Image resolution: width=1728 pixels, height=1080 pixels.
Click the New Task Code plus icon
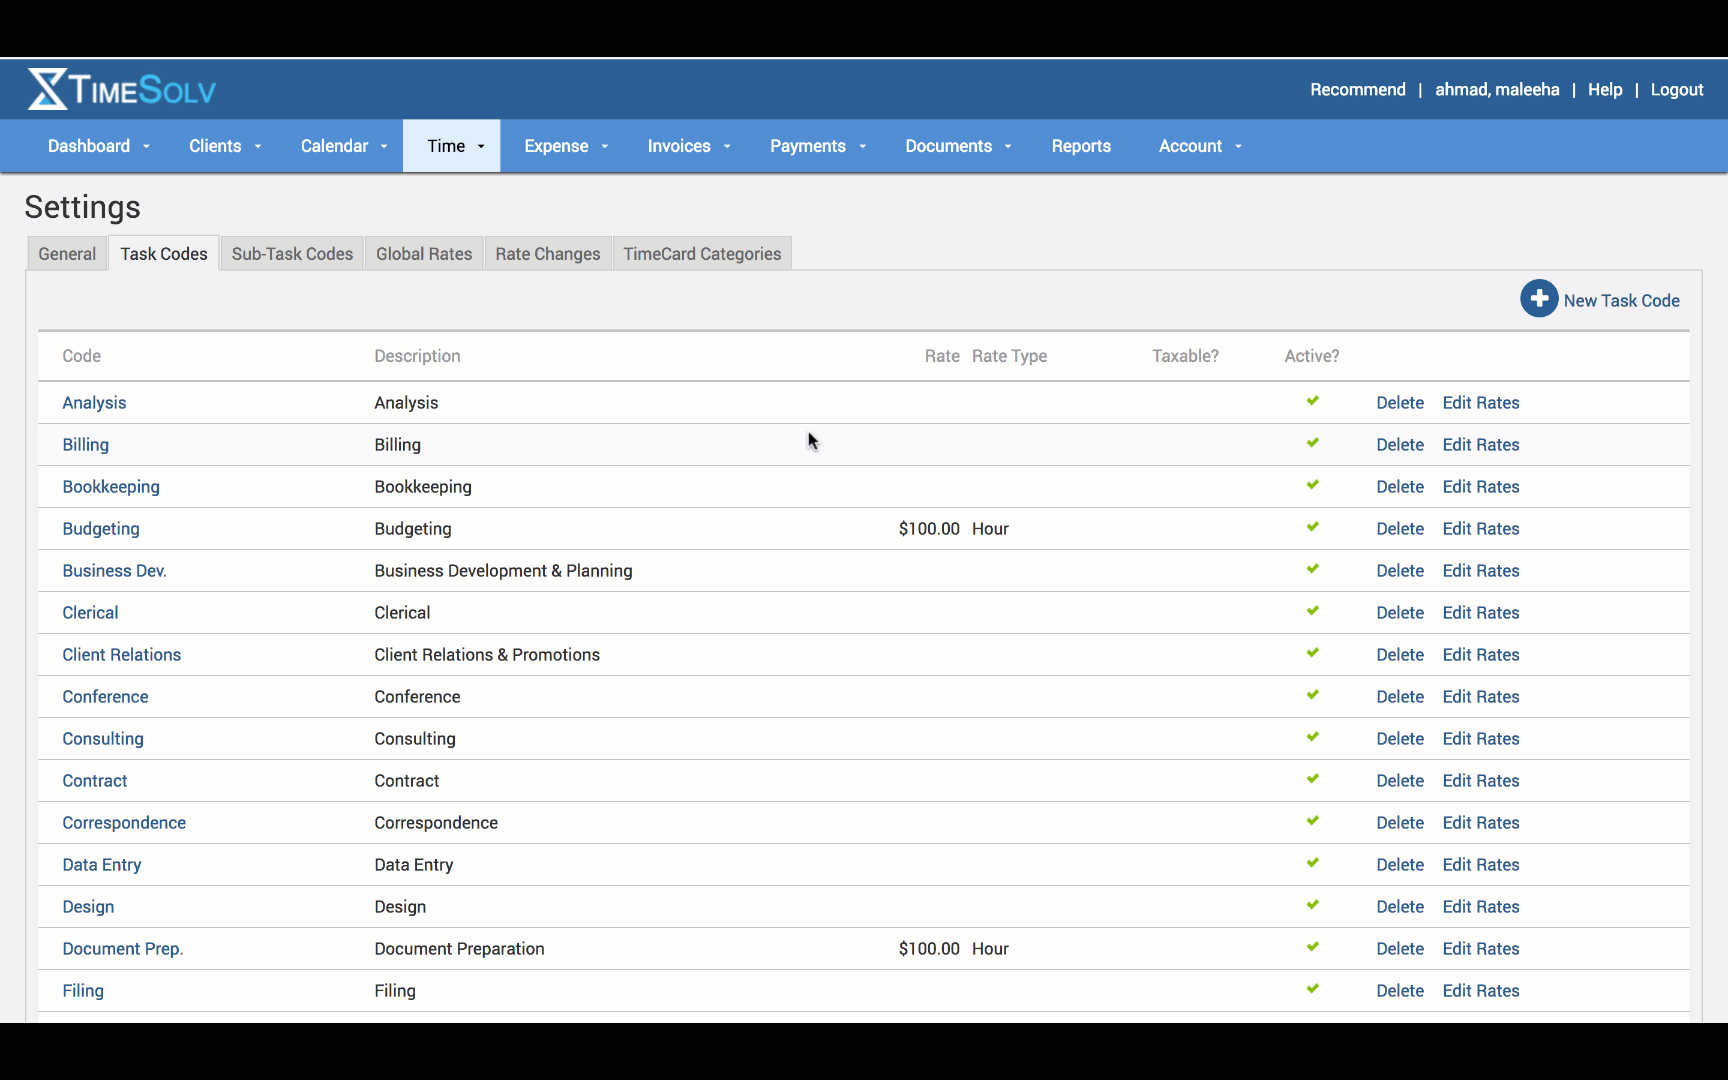[x=1539, y=299]
